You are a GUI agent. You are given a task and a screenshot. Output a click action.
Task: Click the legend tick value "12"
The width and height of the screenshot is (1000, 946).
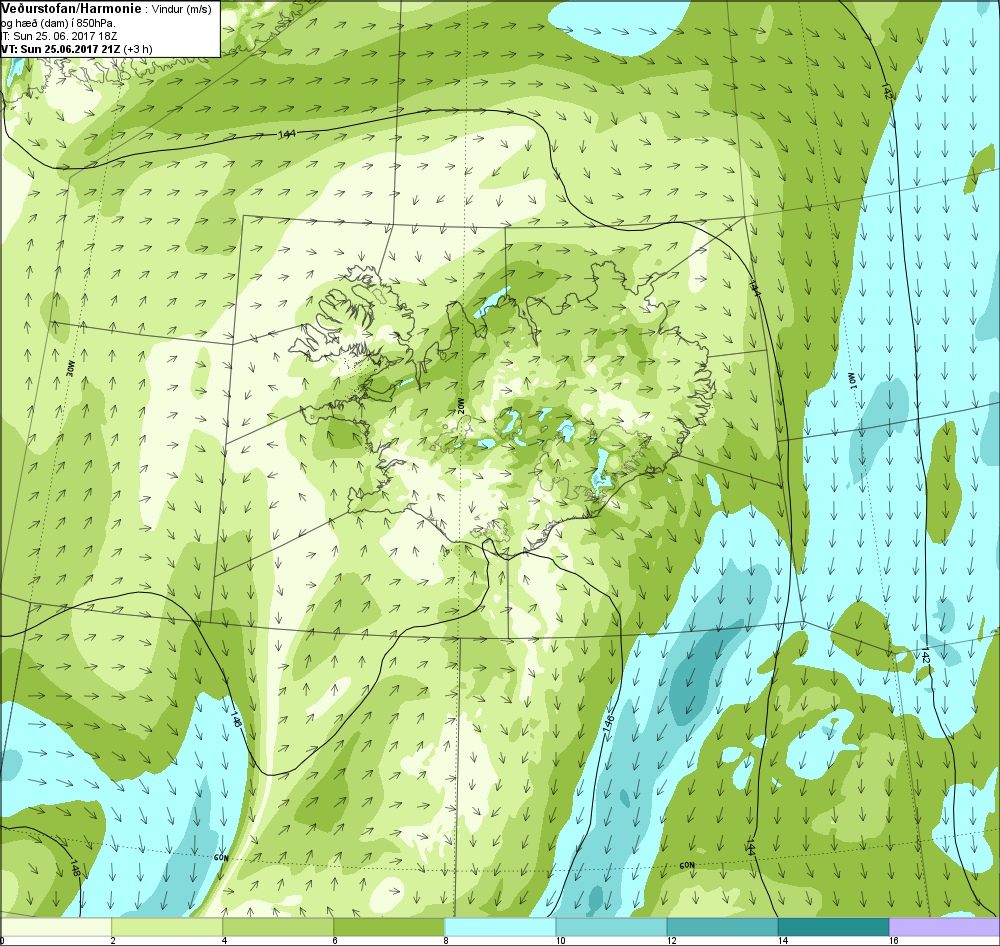tap(670, 940)
